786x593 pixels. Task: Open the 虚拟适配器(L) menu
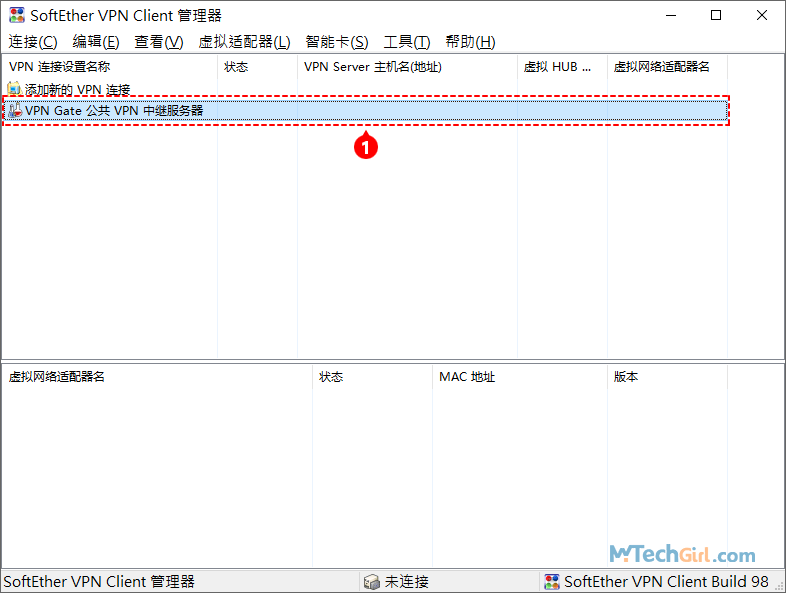[x=244, y=42]
